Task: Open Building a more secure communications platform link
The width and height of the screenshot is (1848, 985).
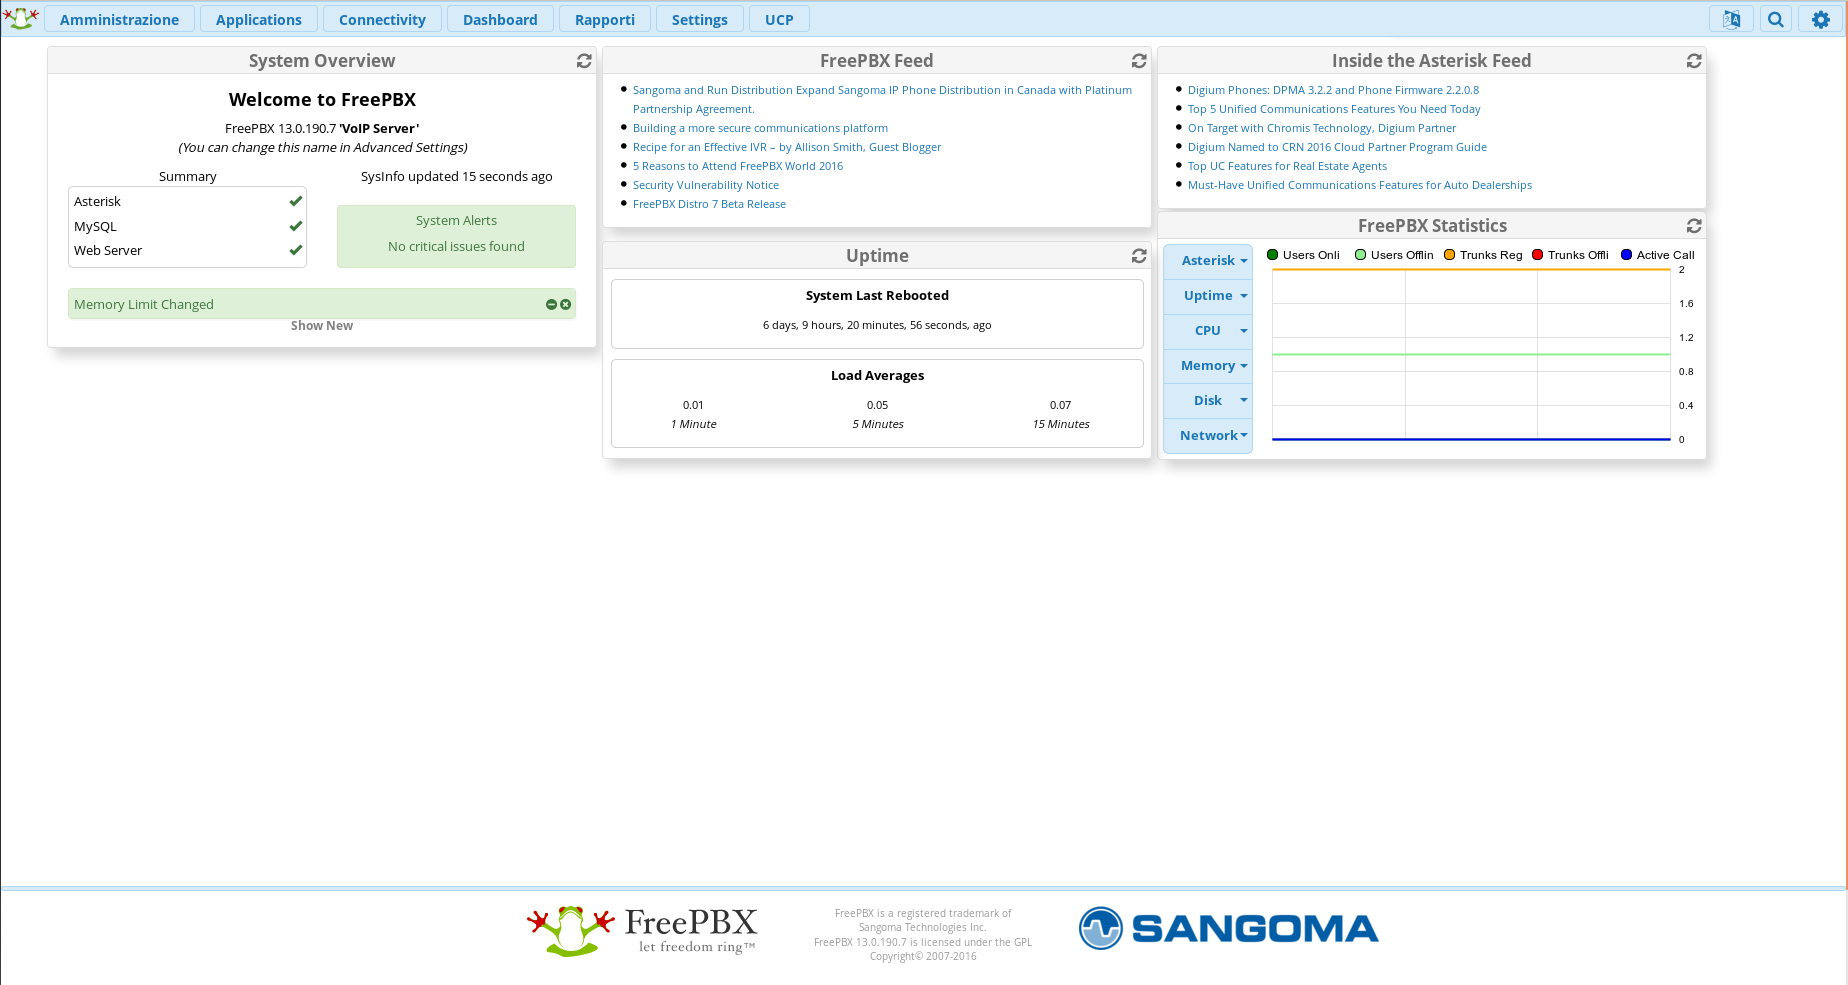Action: point(760,128)
